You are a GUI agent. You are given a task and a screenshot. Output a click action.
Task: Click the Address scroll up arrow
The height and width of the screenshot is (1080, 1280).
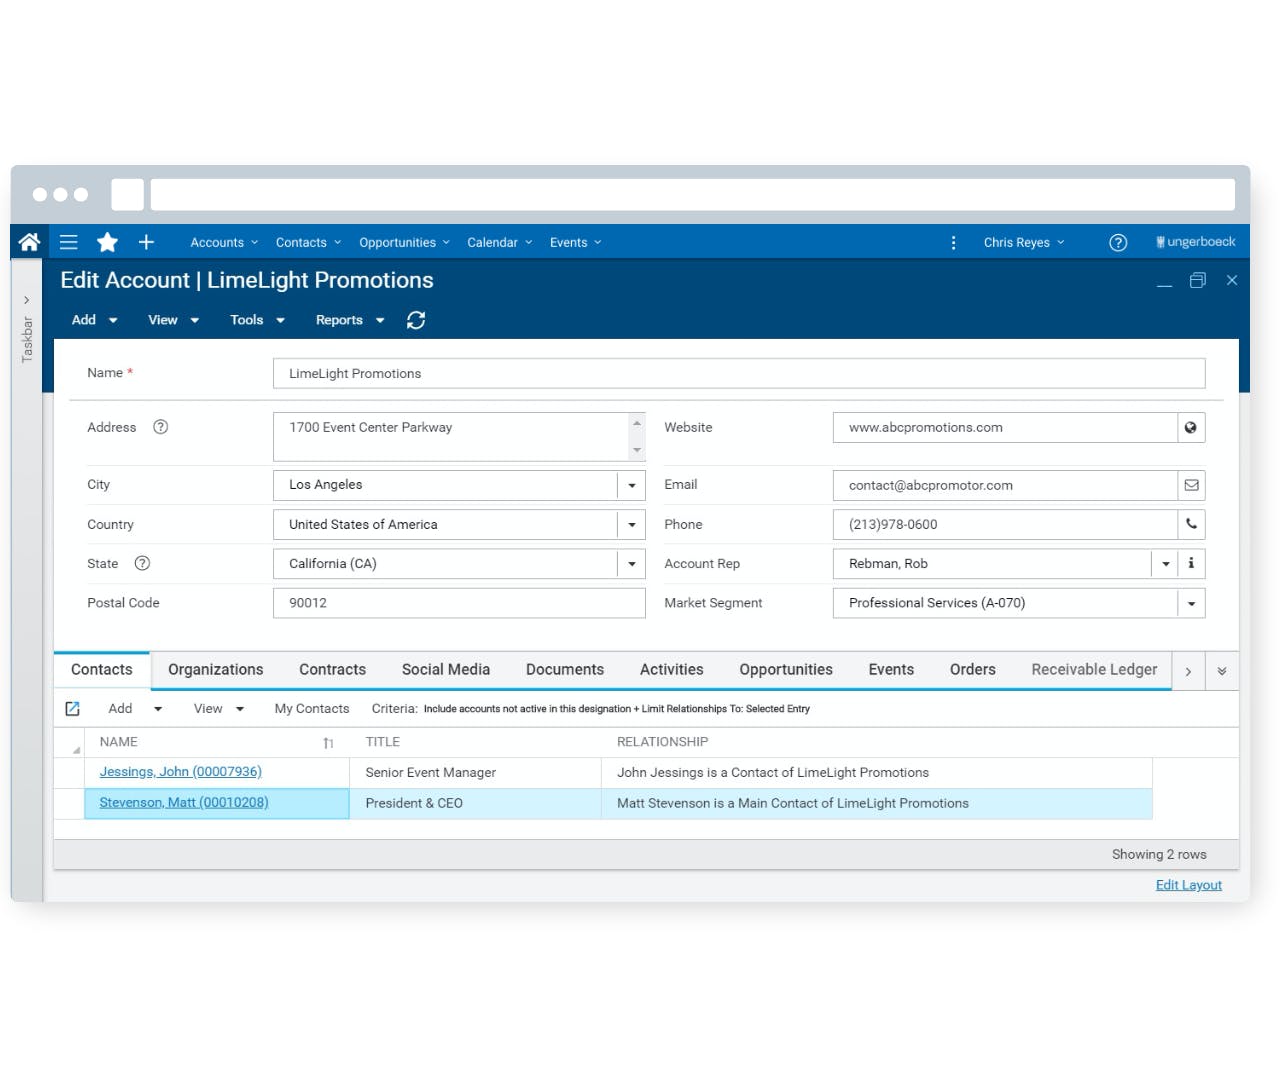pyautogui.click(x=637, y=423)
